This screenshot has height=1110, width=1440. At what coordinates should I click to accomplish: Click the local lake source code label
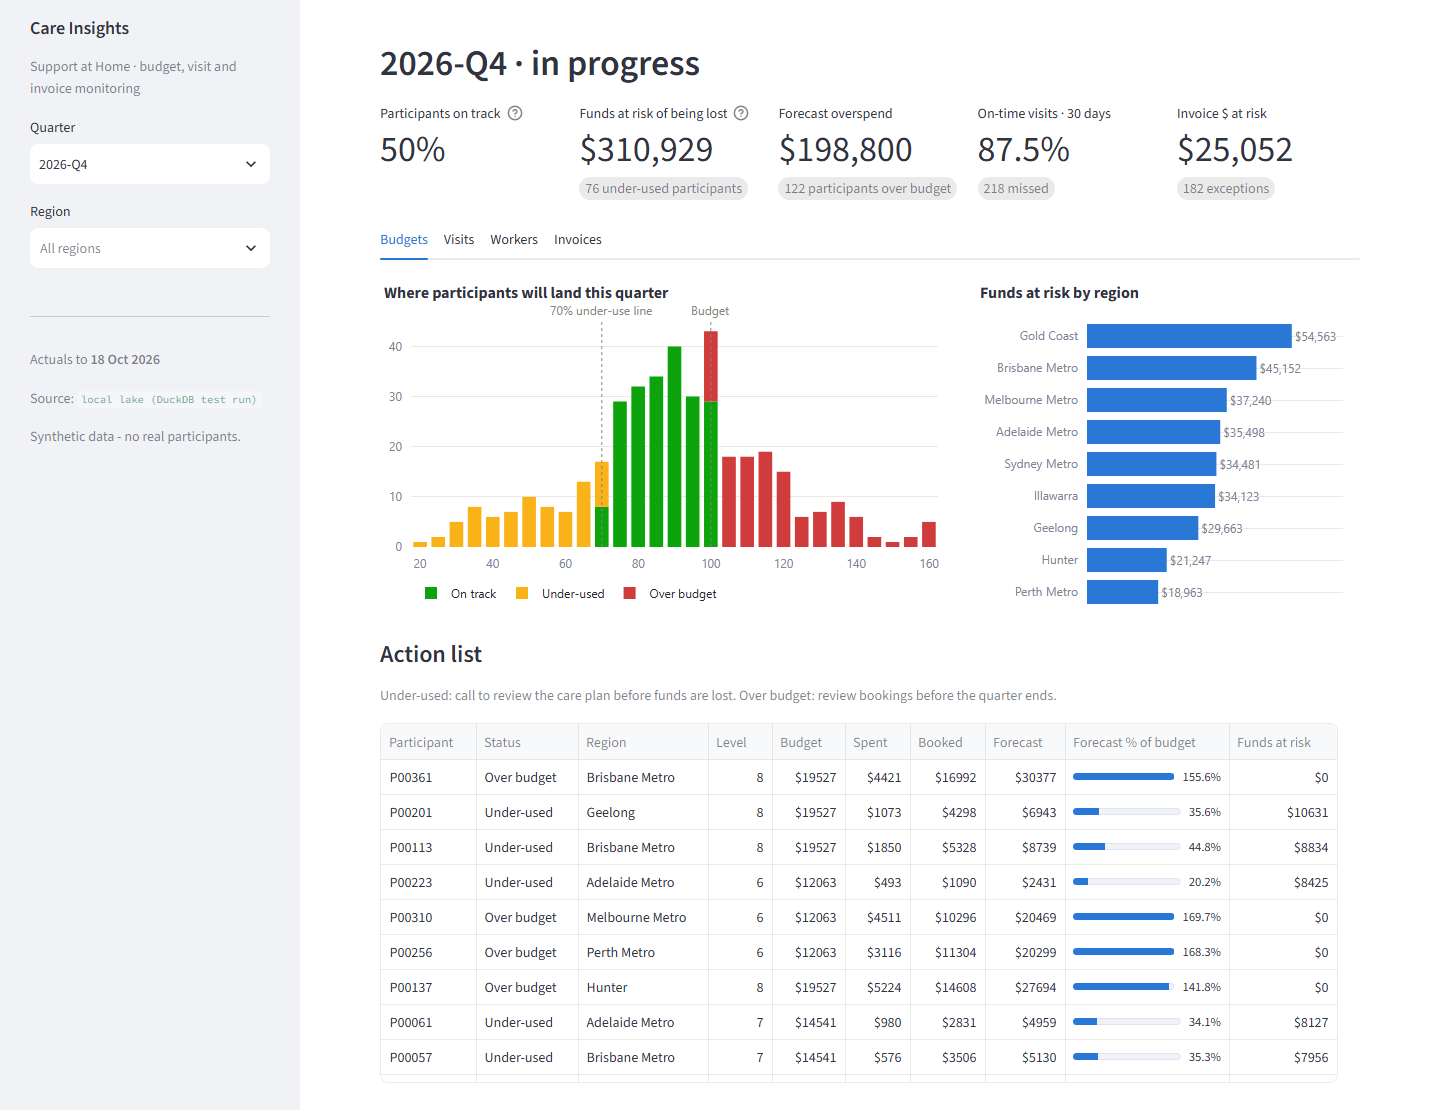[169, 399]
